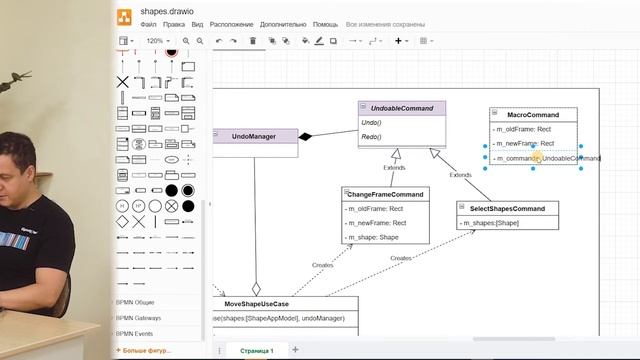The width and height of the screenshot is (640, 360).
Task: Click the 'Все изменения сохранены' status link
Action: [385, 24]
